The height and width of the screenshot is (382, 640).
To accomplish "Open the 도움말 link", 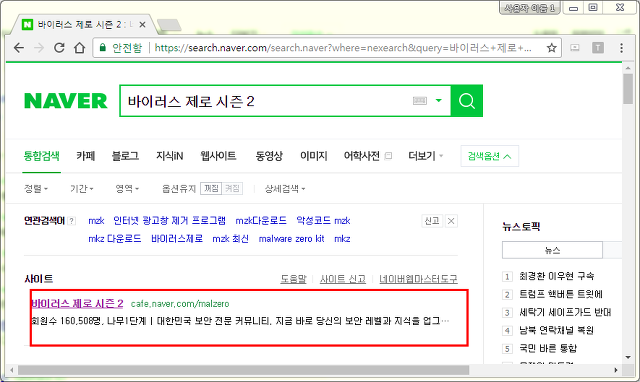I will tap(293, 279).
